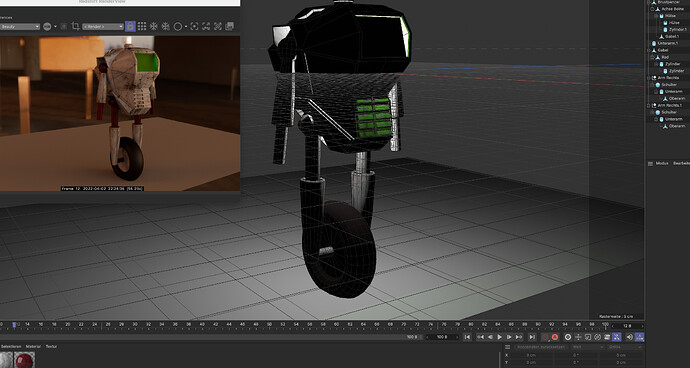
Task: Collapse the Rad tree node
Action: point(652,57)
